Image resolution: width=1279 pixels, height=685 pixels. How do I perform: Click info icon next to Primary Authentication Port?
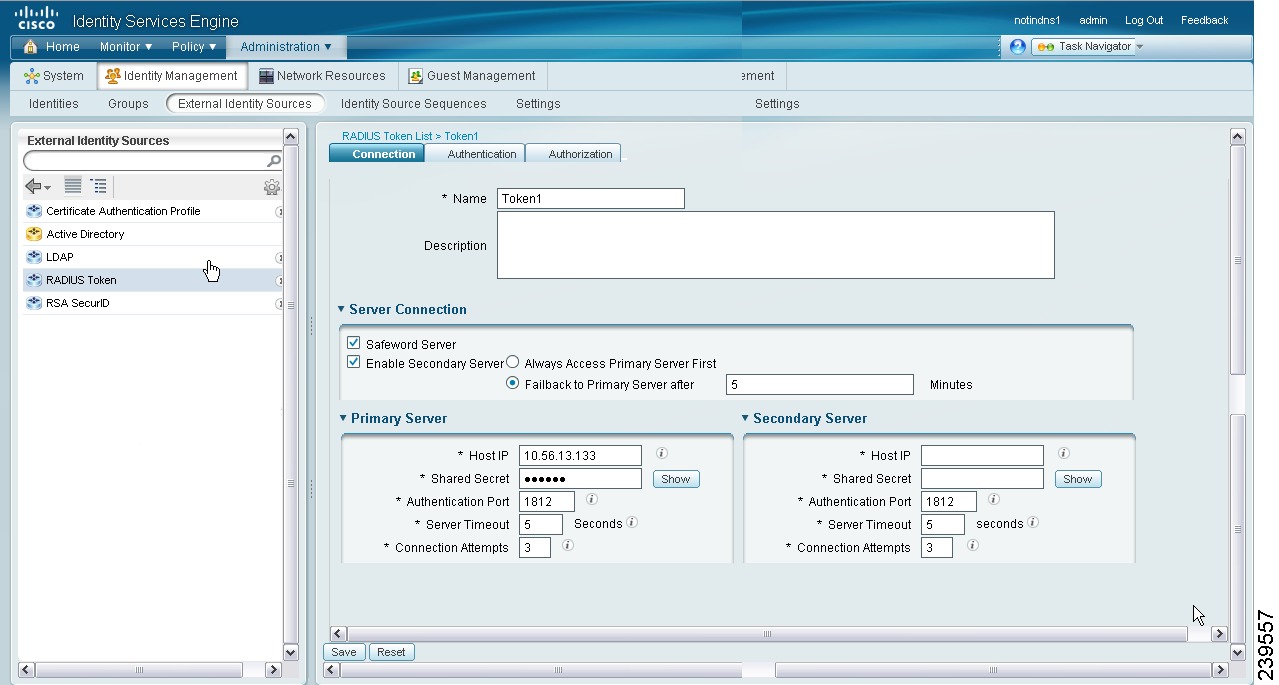591,499
